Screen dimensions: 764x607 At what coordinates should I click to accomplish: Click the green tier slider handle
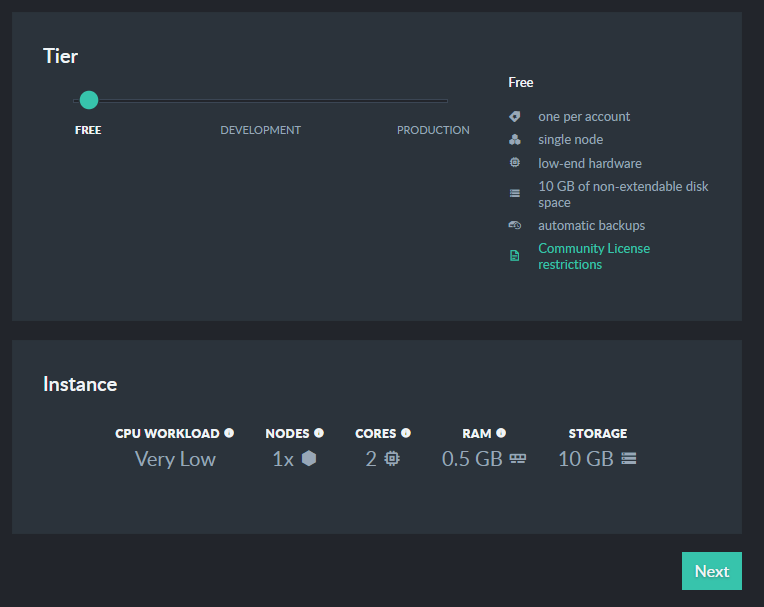[89, 100]
